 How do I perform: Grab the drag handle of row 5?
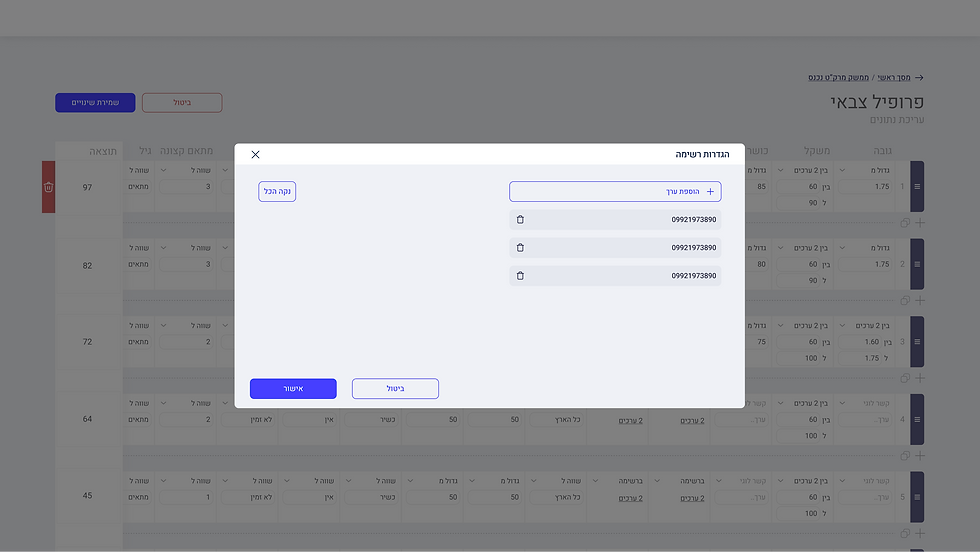coord(917,497)
